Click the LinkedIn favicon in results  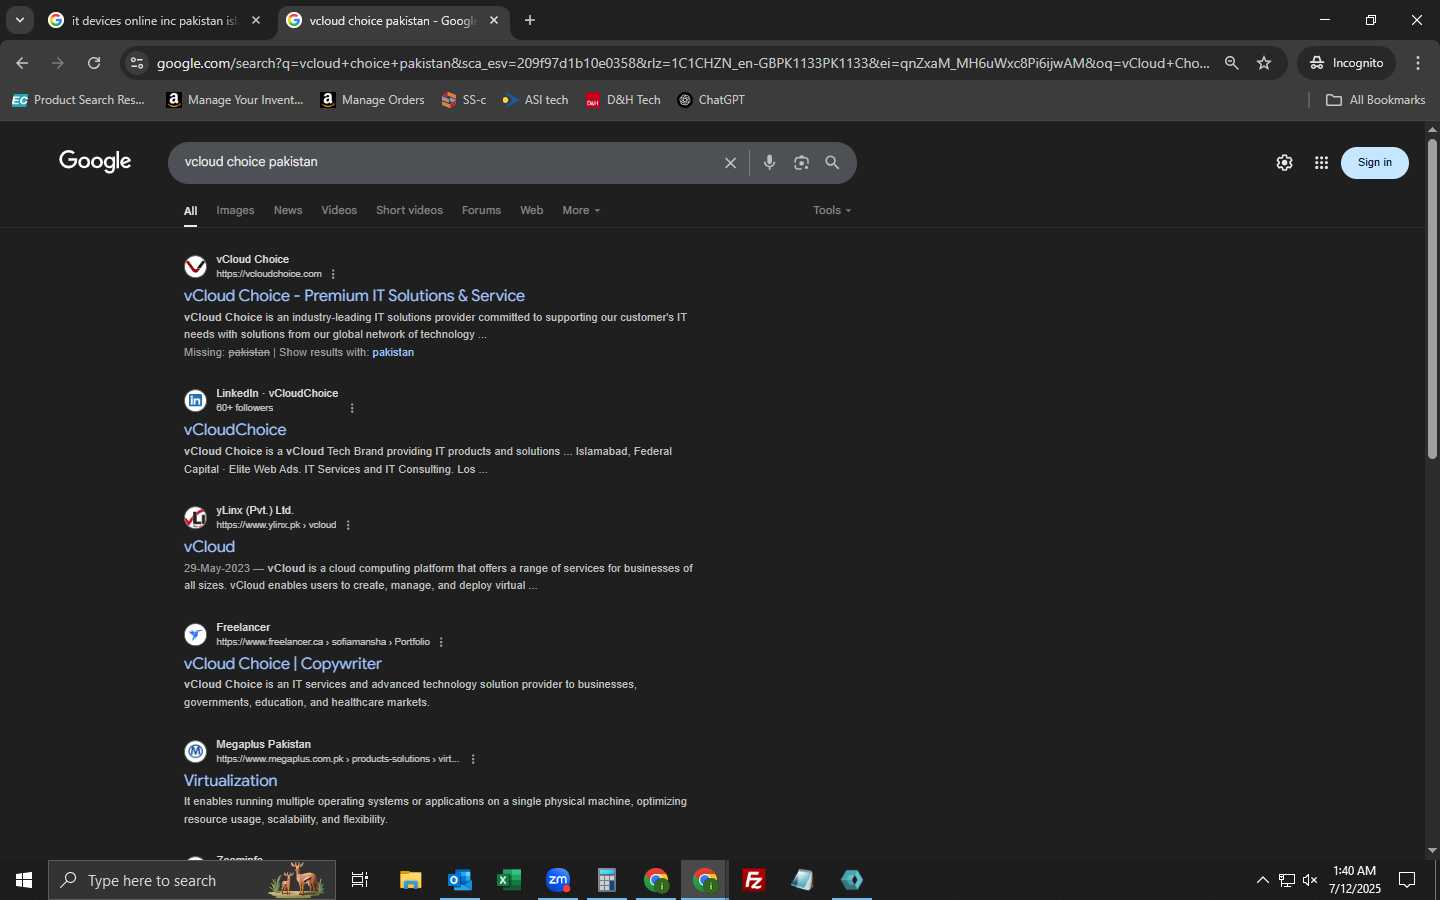pyautogui.click(x=196, y=401)
